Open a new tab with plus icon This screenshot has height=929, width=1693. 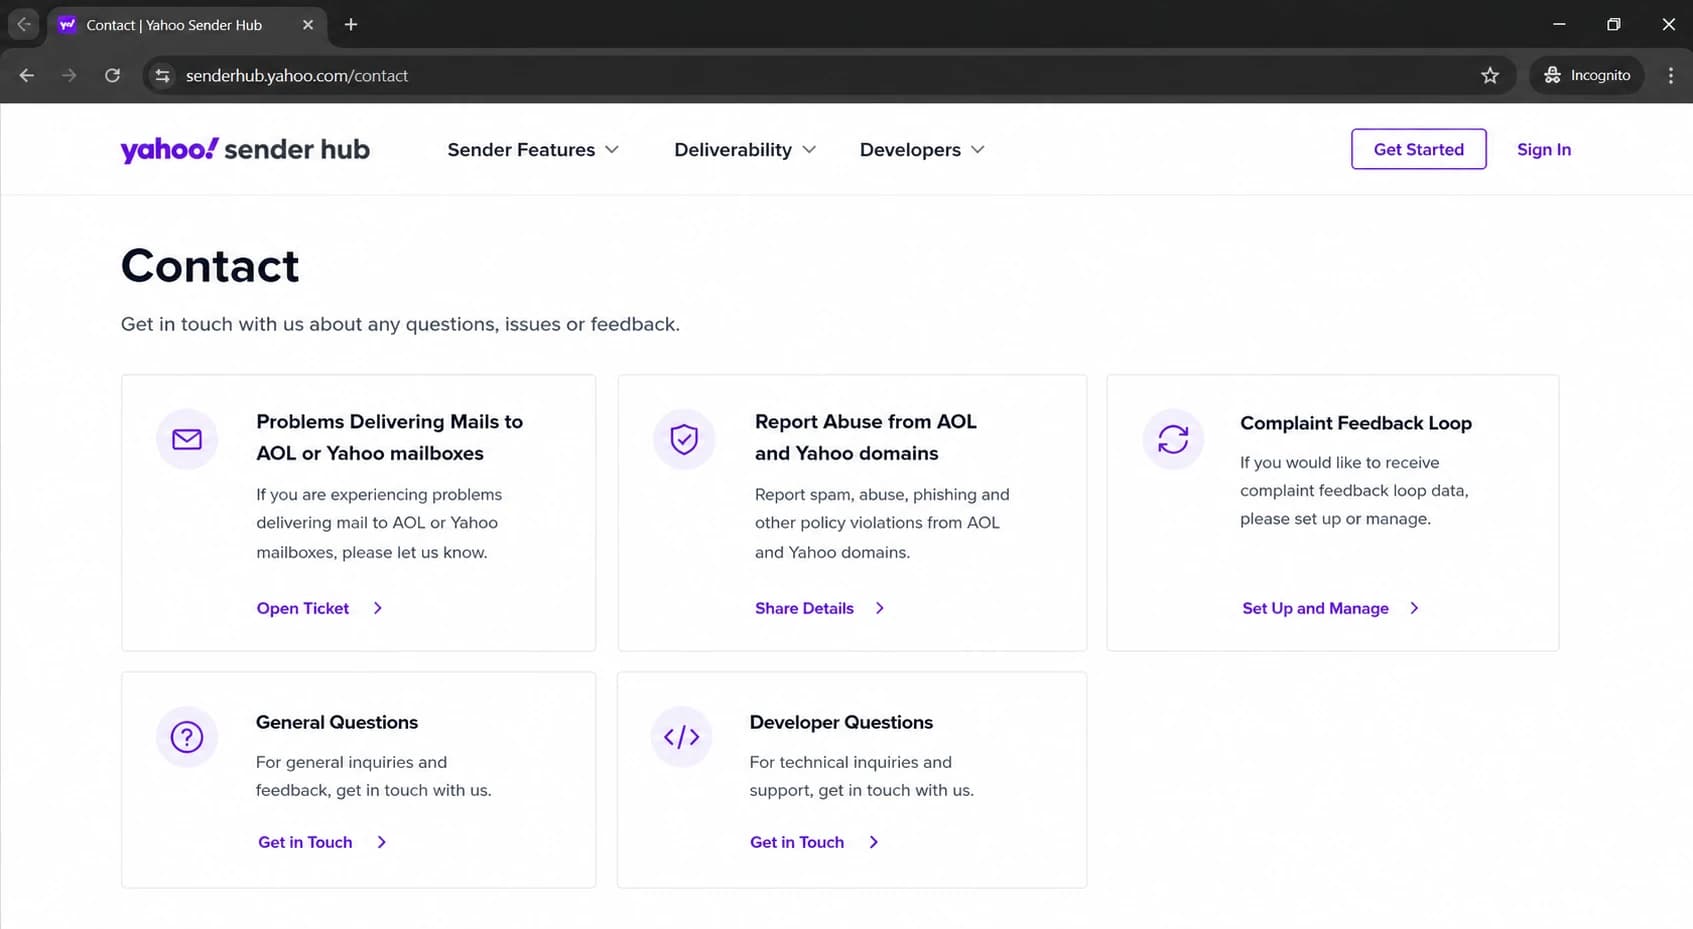point(351,25)
